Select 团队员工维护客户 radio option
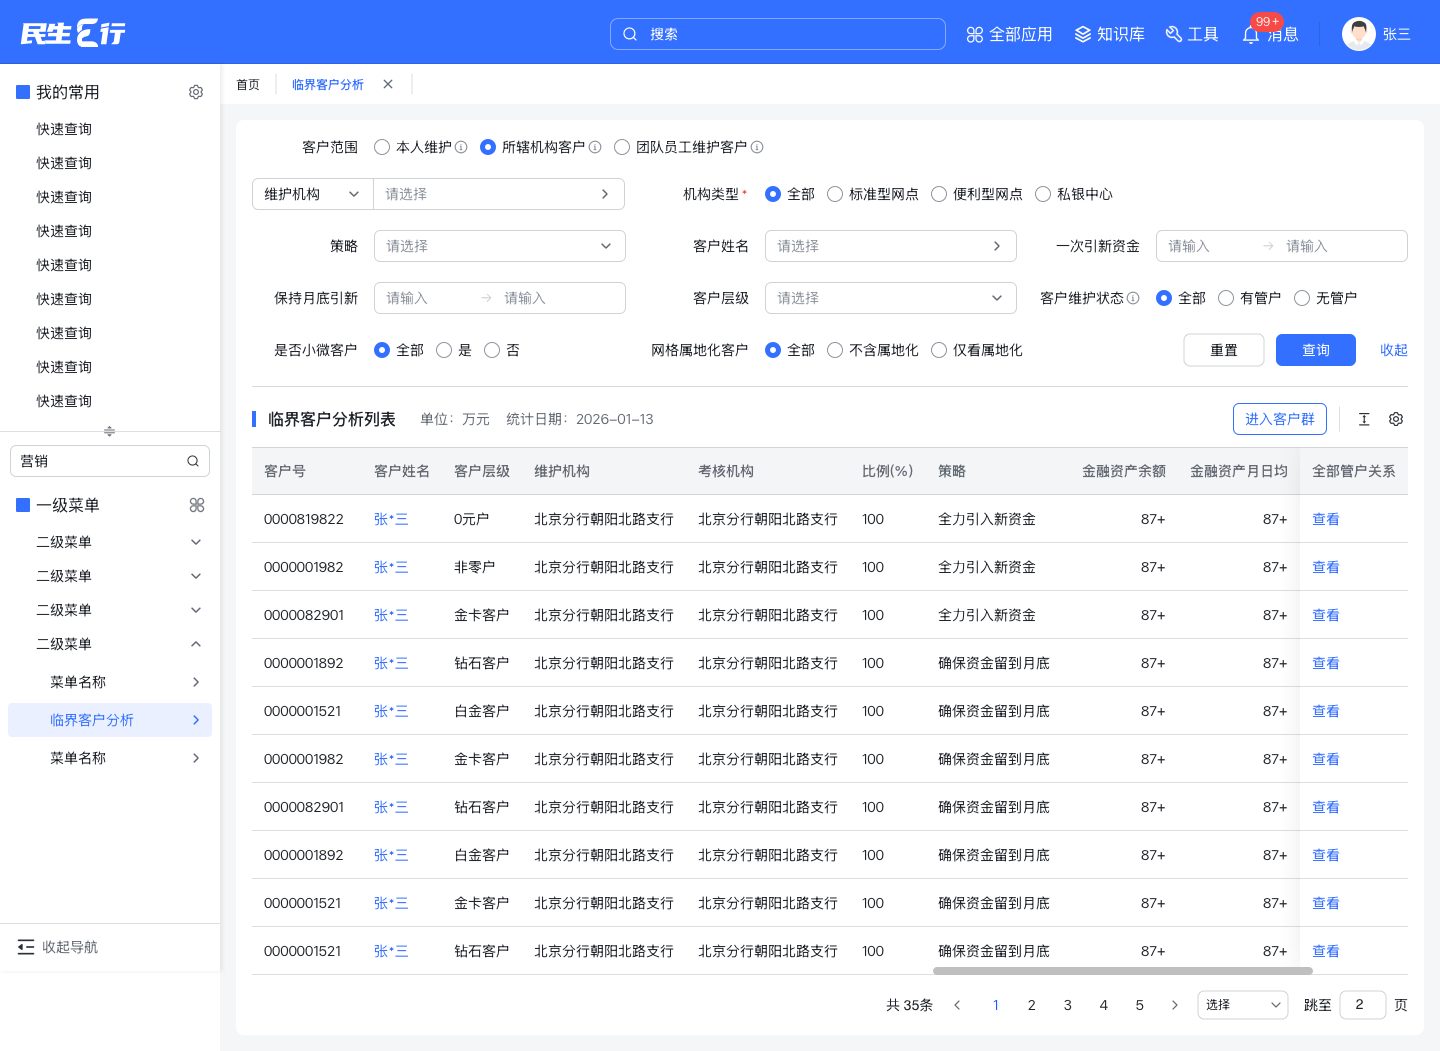The height and width of the screenshot is (1051, 1440). tap(622, 147)
